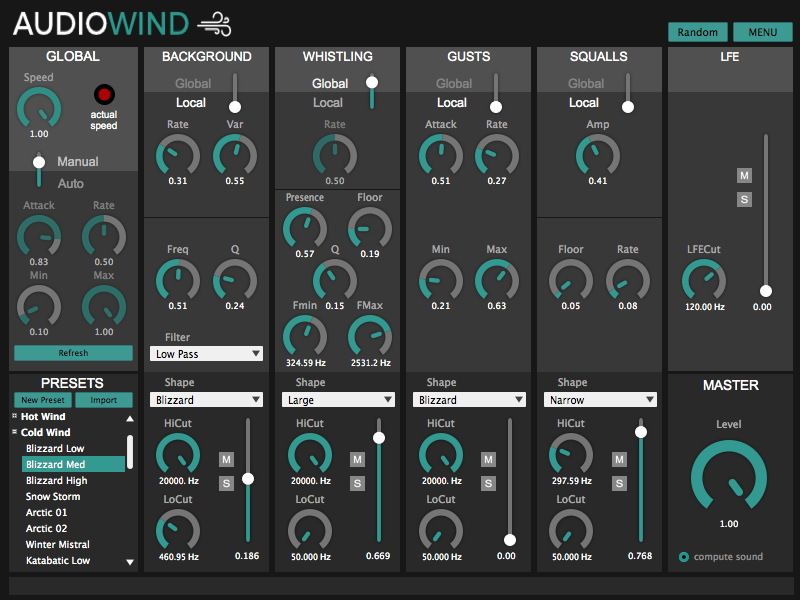Click the Squalls HiCut knob

pyautogui.click(x=570, y=455)
